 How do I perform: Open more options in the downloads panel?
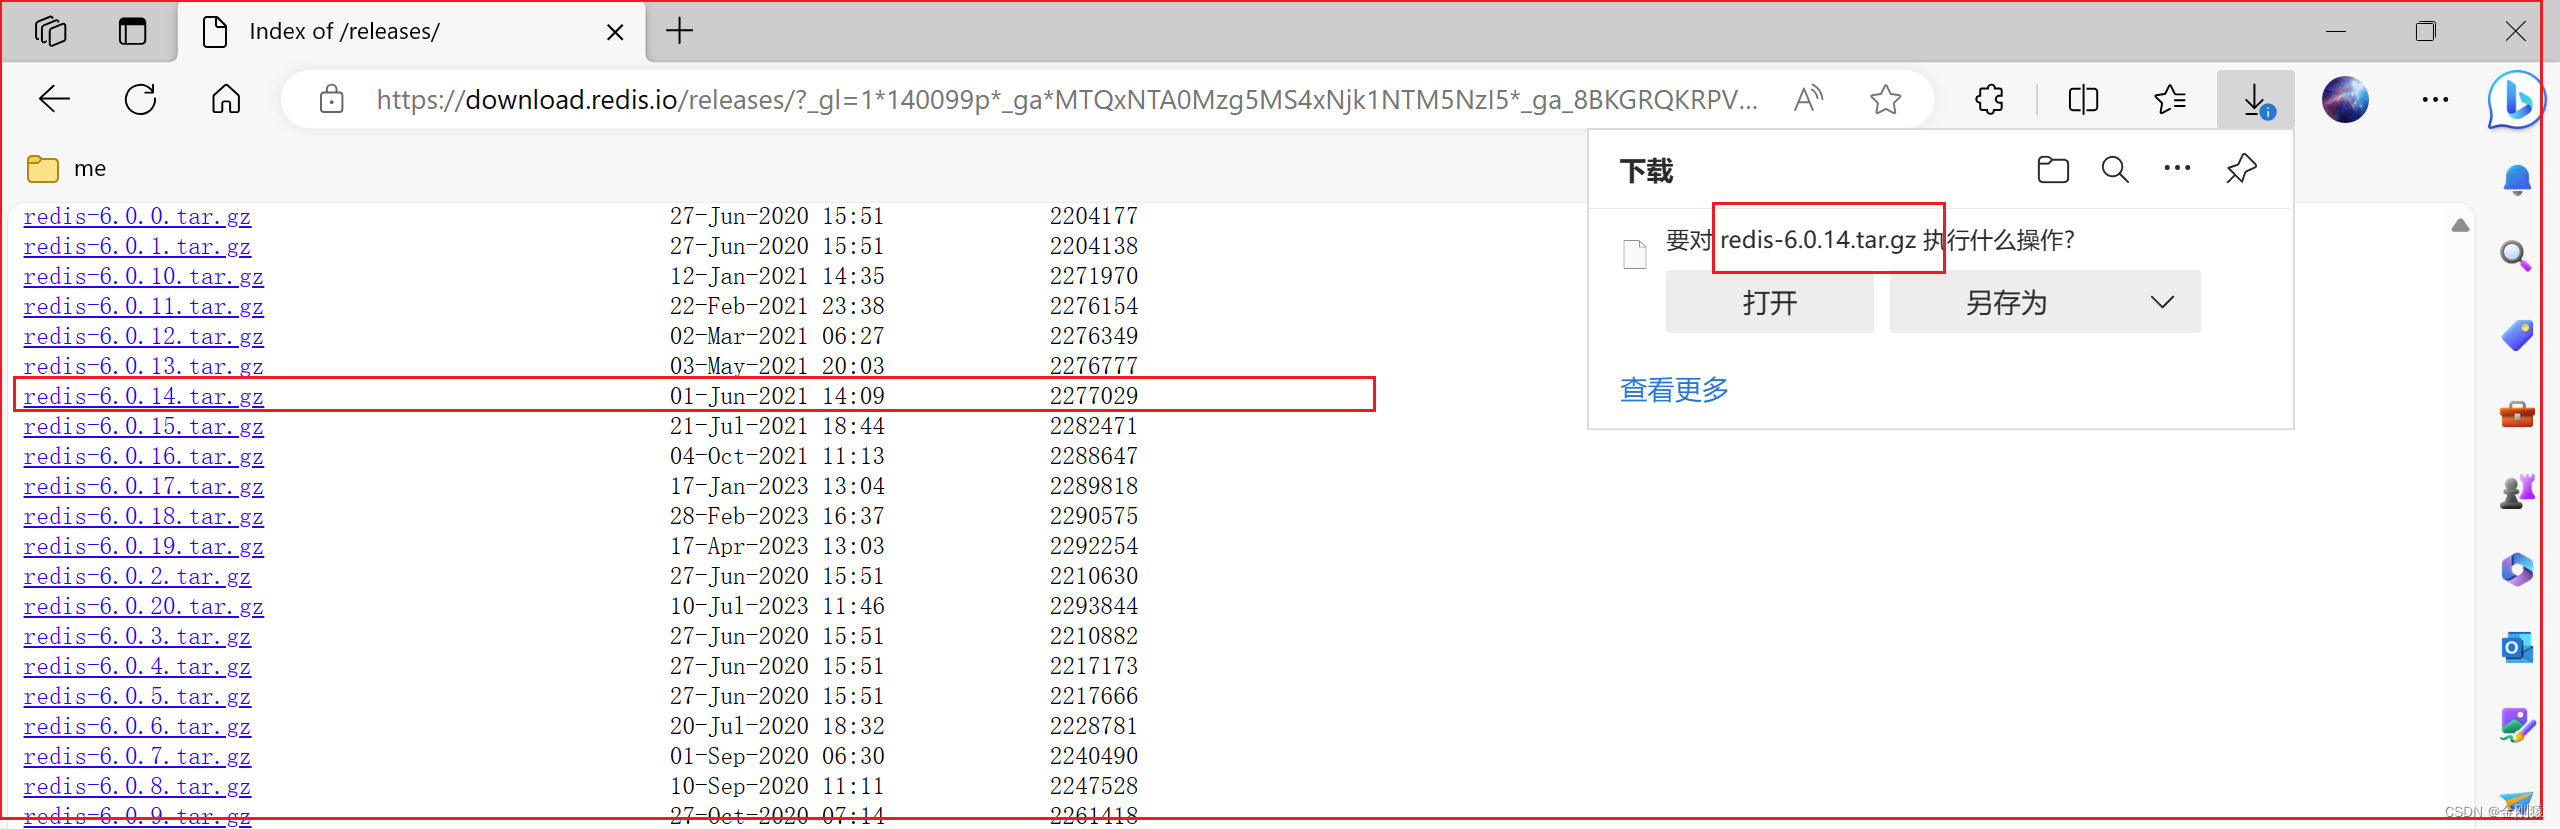click(2177, 168)
